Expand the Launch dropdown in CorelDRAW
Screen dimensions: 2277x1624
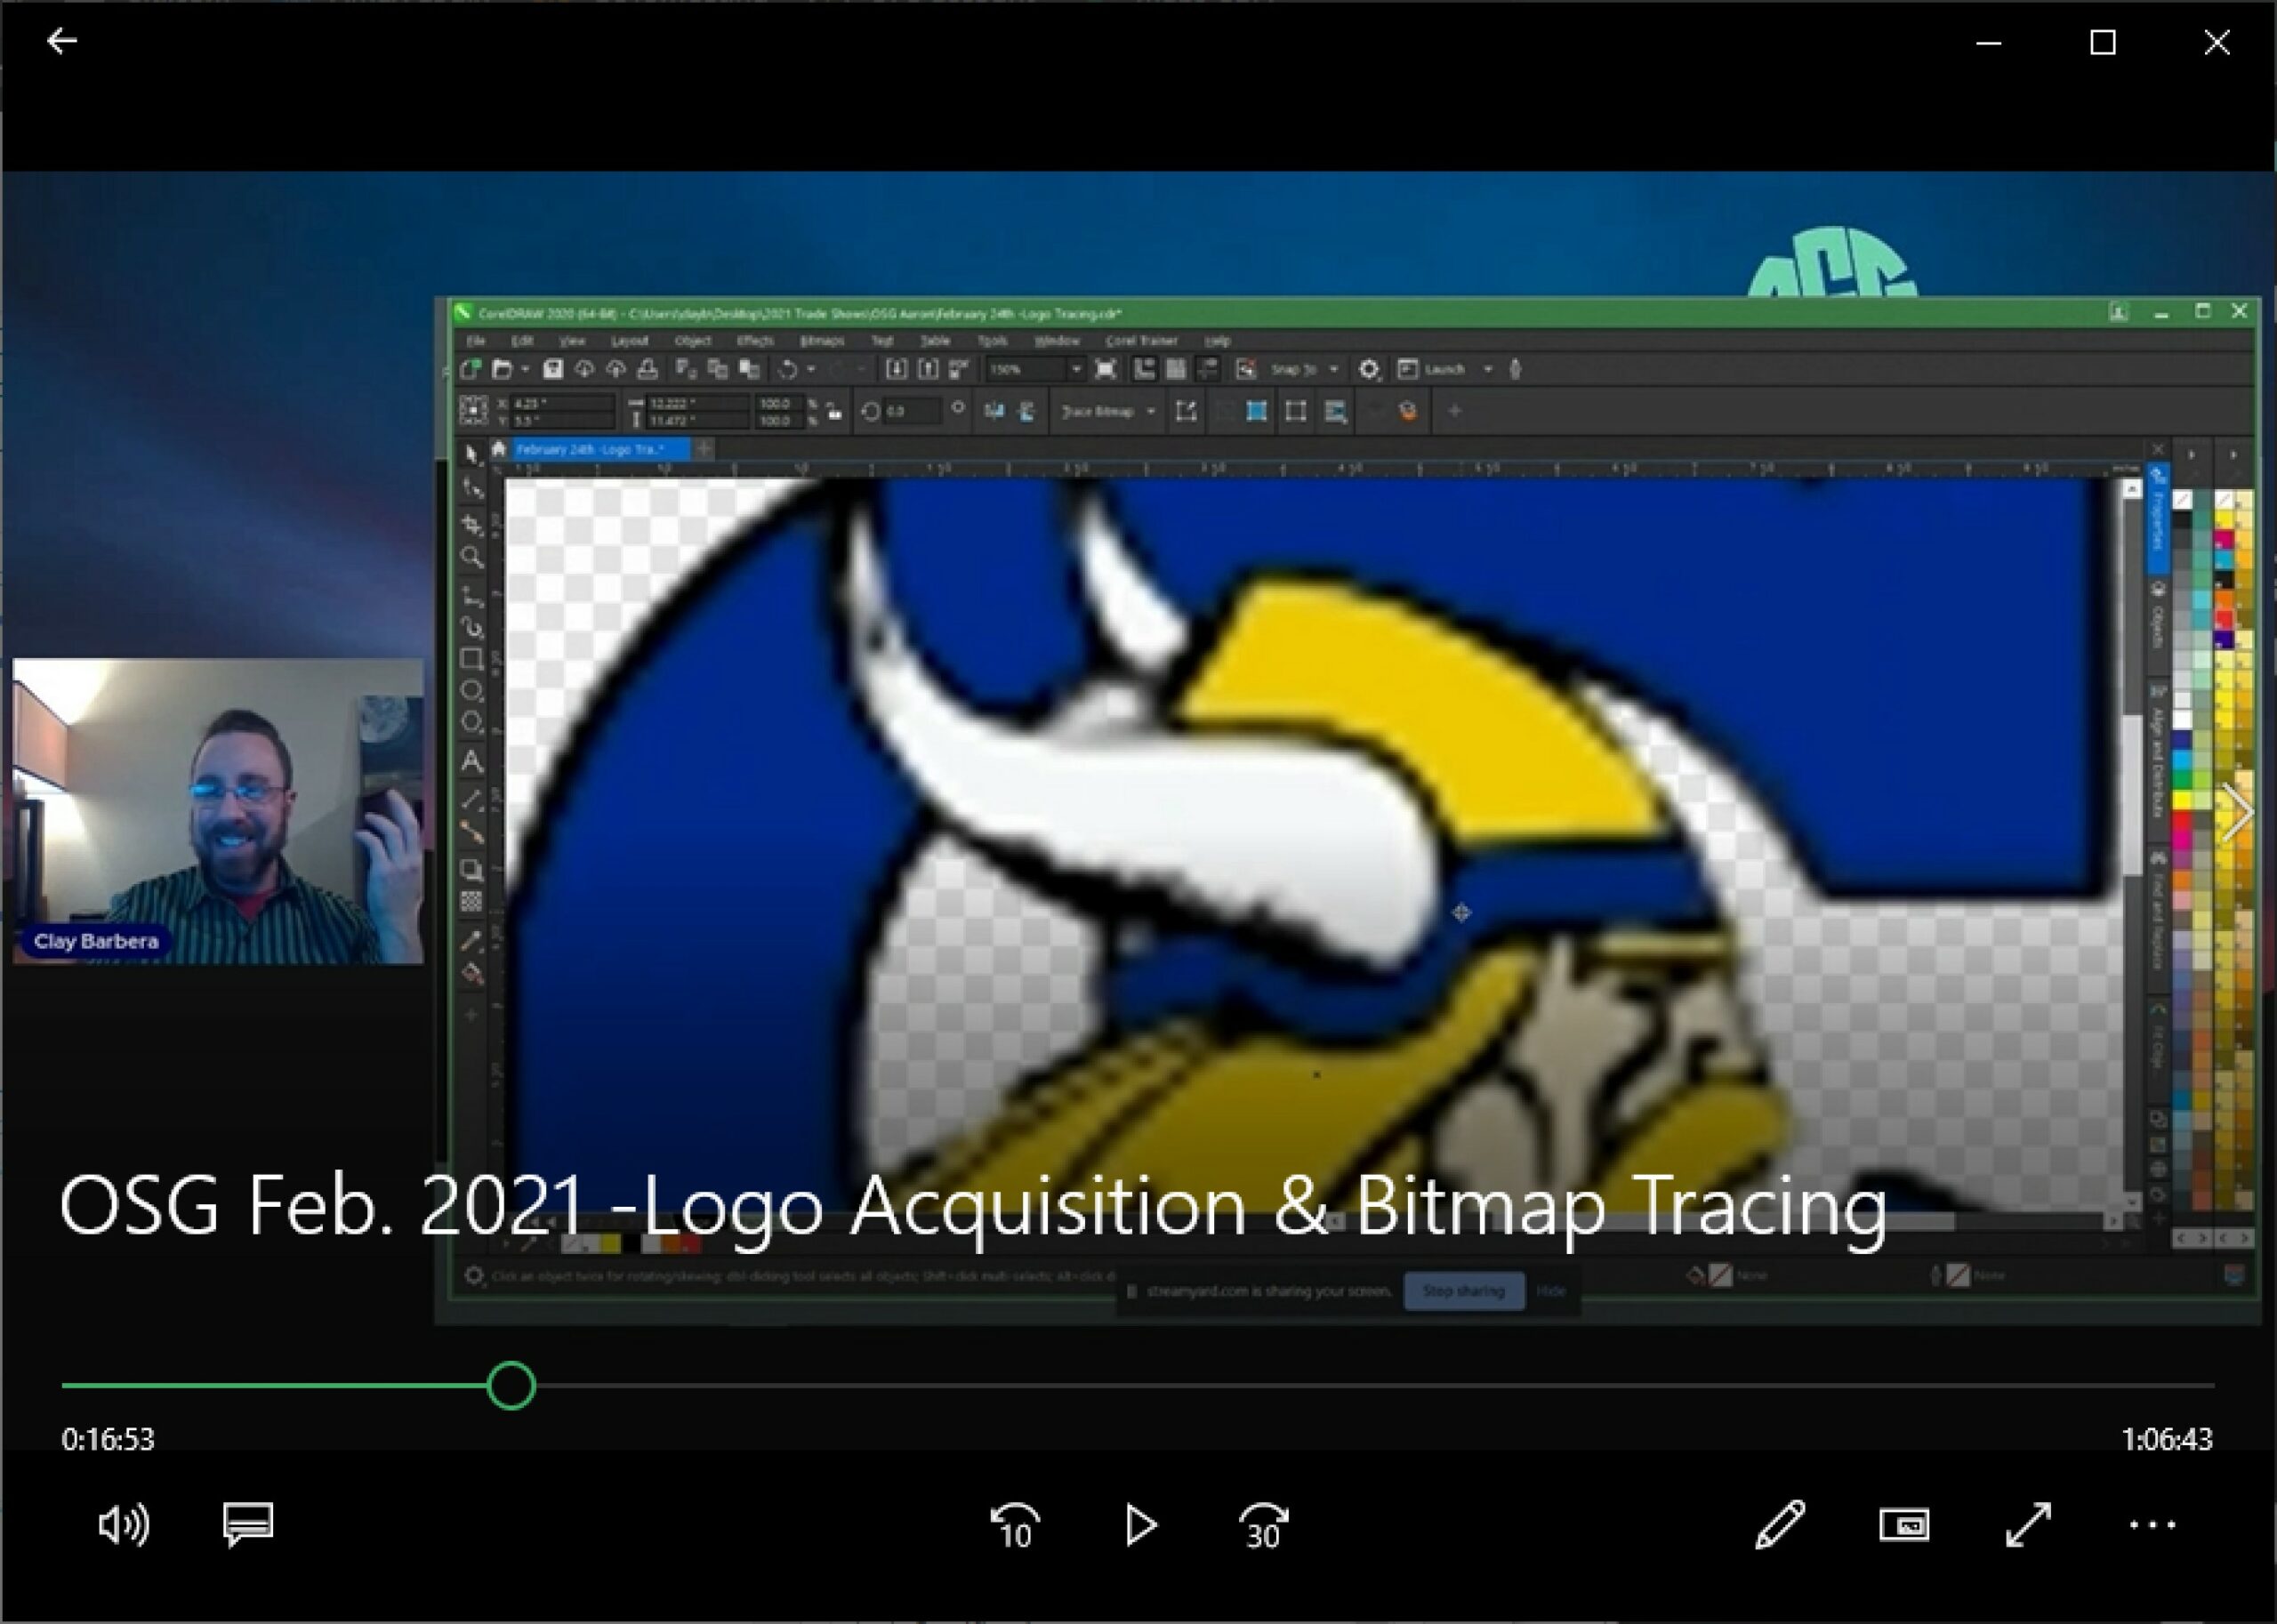point(1488,369)
